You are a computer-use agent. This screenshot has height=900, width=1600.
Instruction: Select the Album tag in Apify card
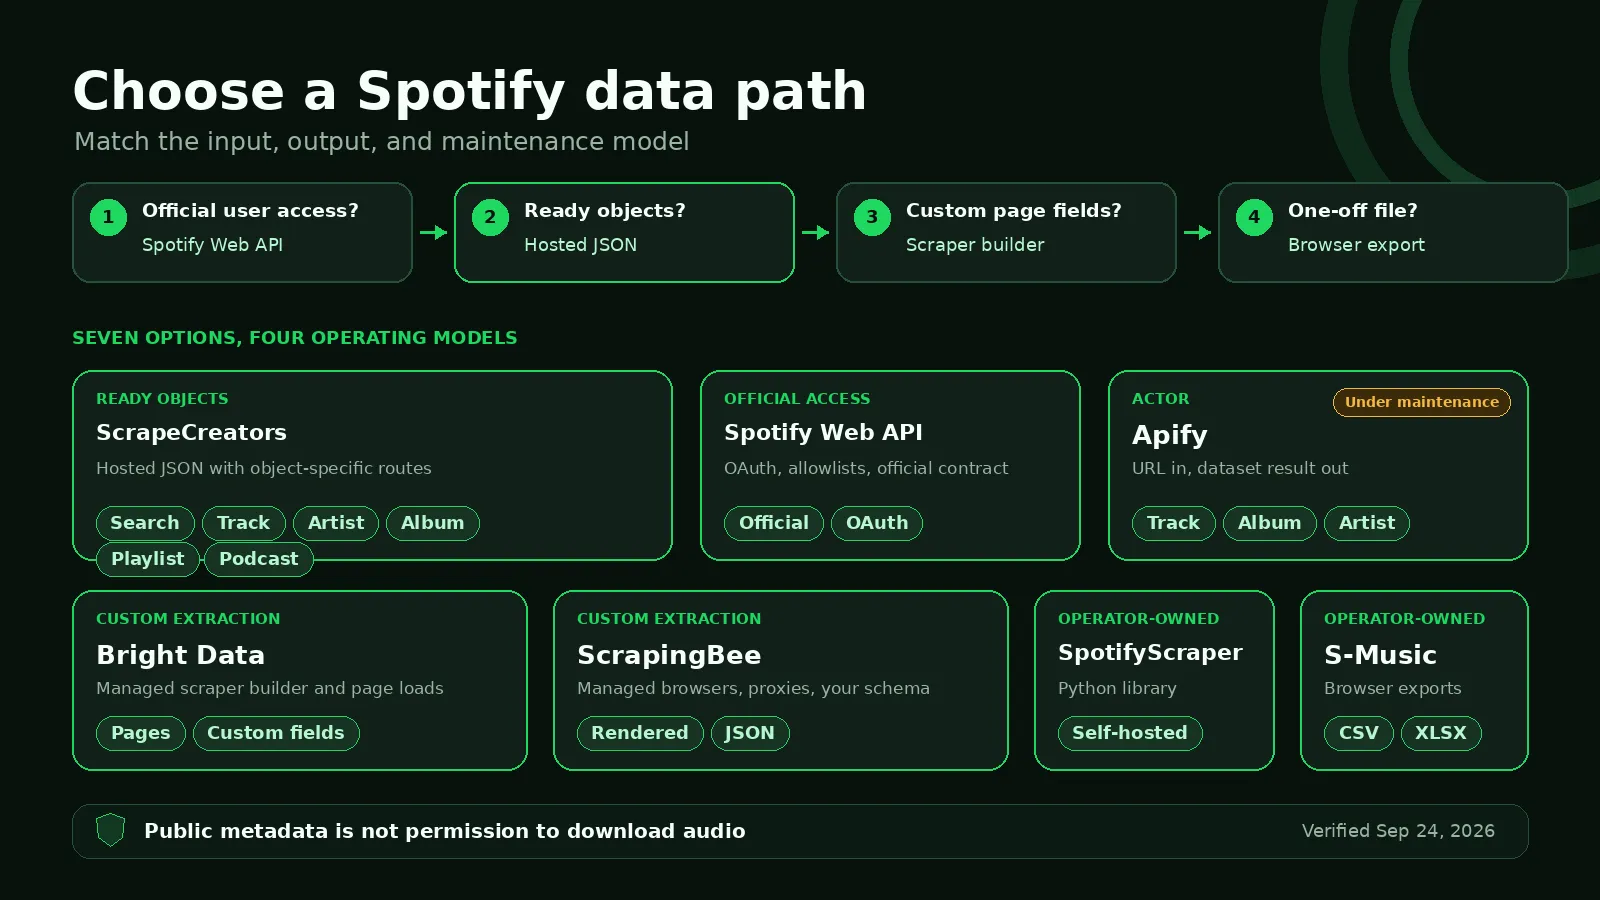[1270, 523]
